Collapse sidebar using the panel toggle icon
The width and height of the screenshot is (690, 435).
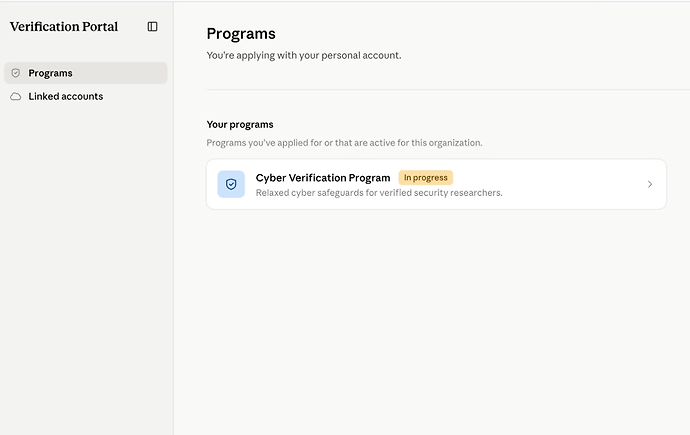[x=152, y=26]
